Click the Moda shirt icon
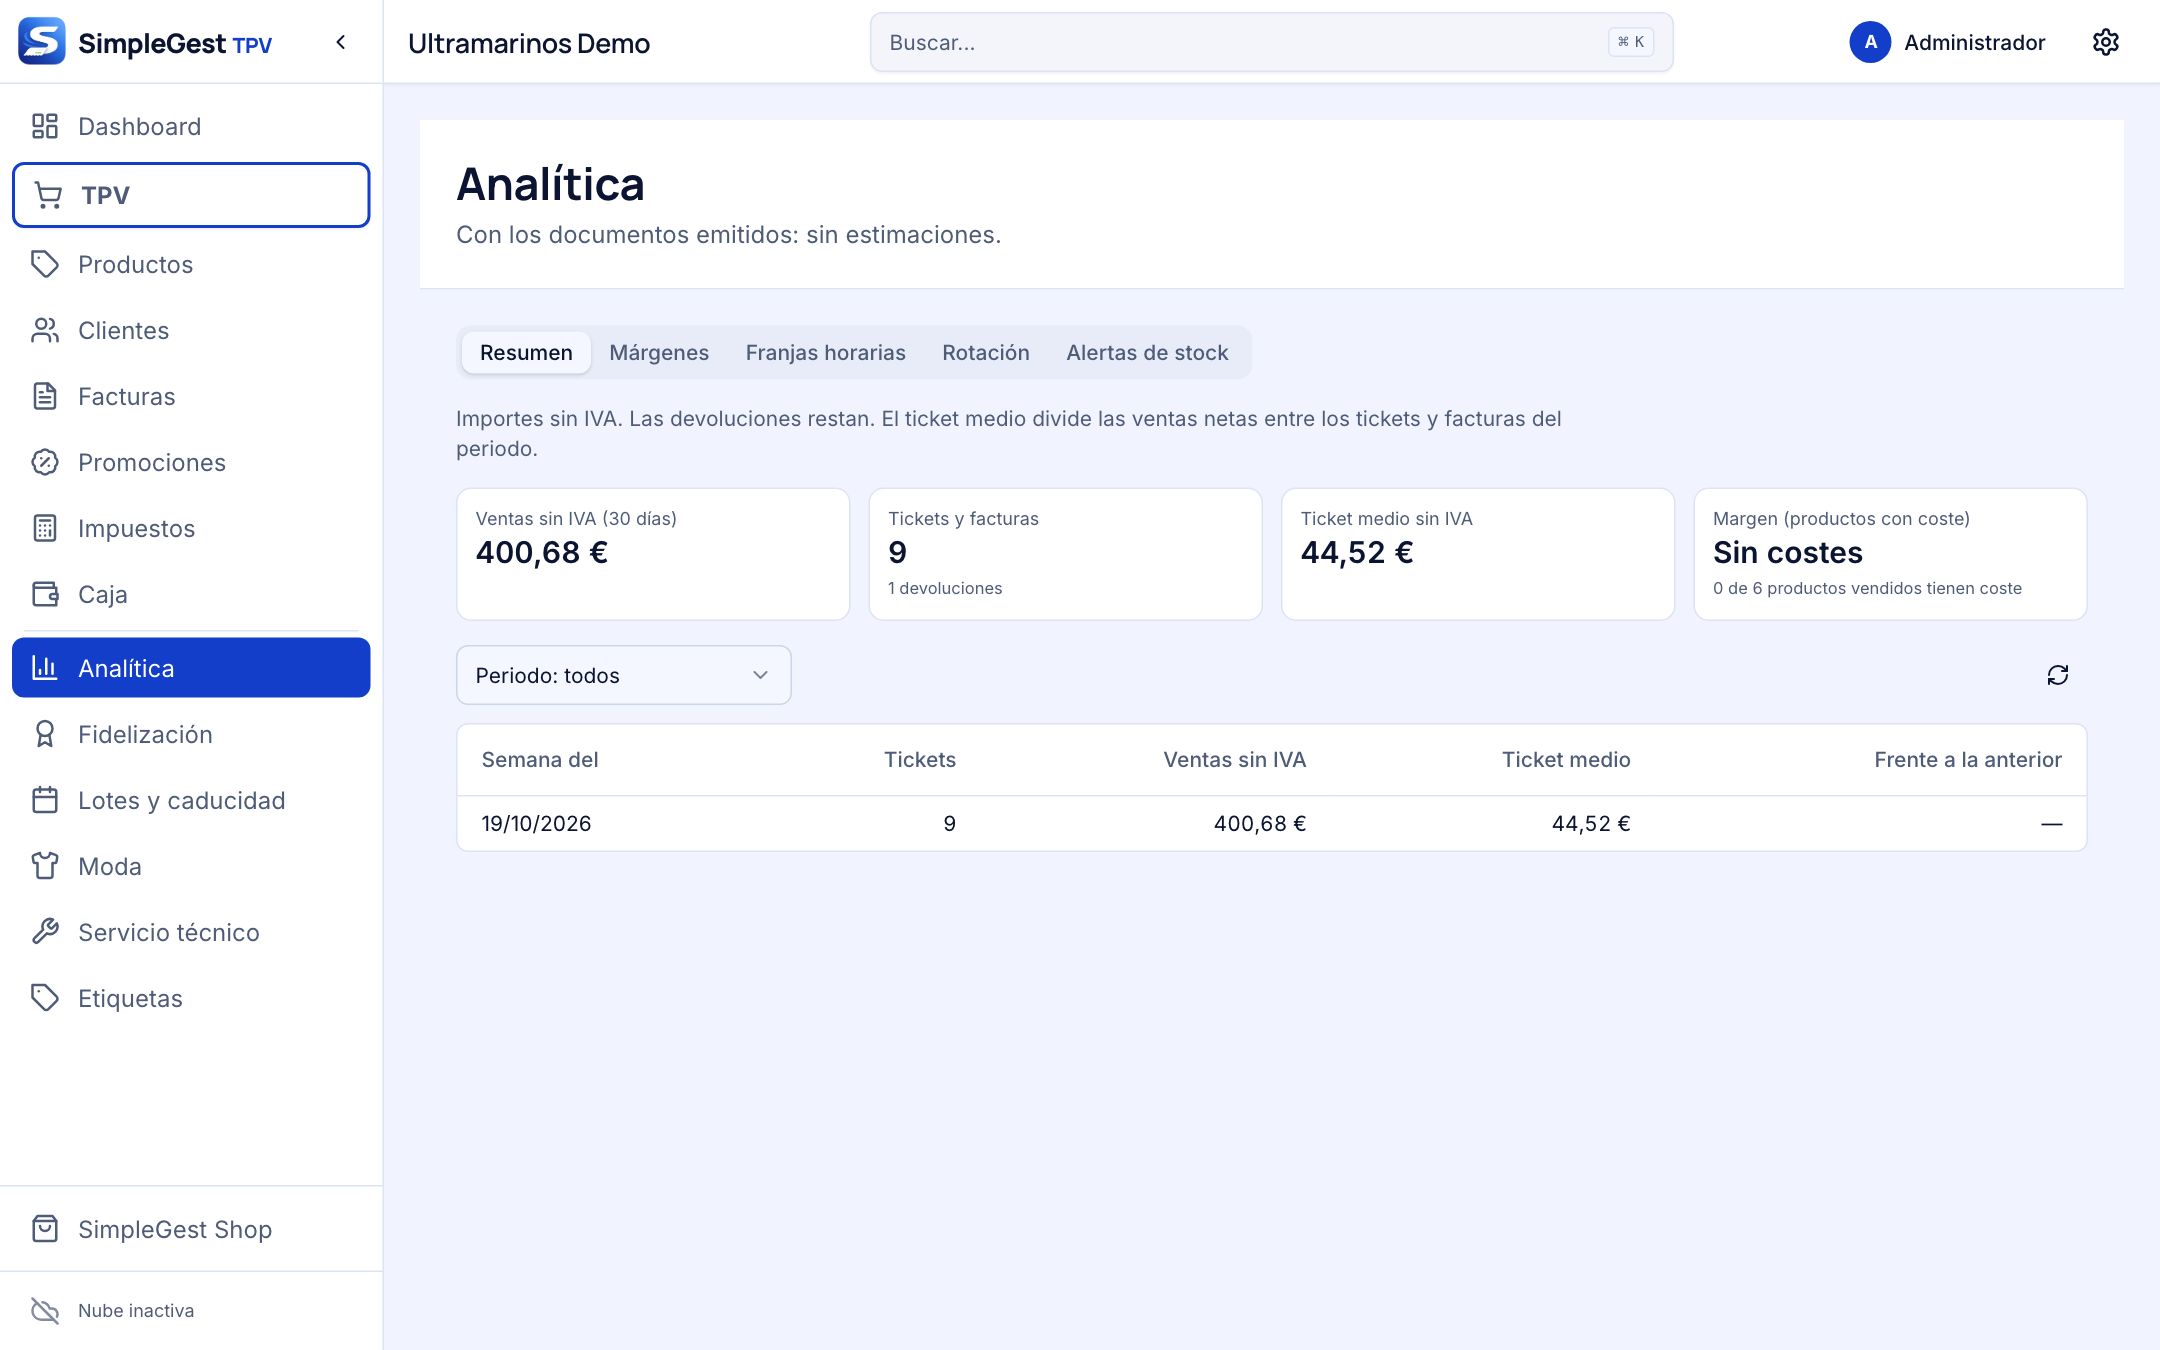Image resolution: width=2160 pixels, height=1350 pixels. click(x=45, y=866)
